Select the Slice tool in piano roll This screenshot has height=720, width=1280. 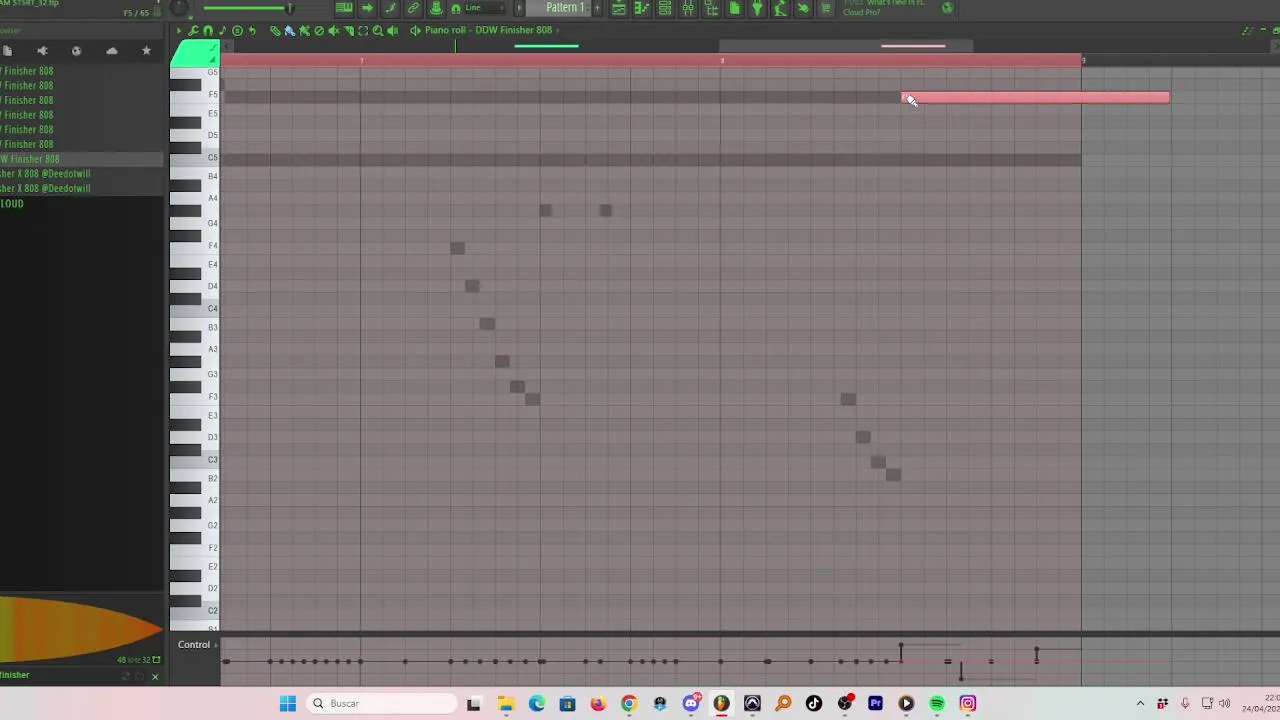tap(349, 30)
